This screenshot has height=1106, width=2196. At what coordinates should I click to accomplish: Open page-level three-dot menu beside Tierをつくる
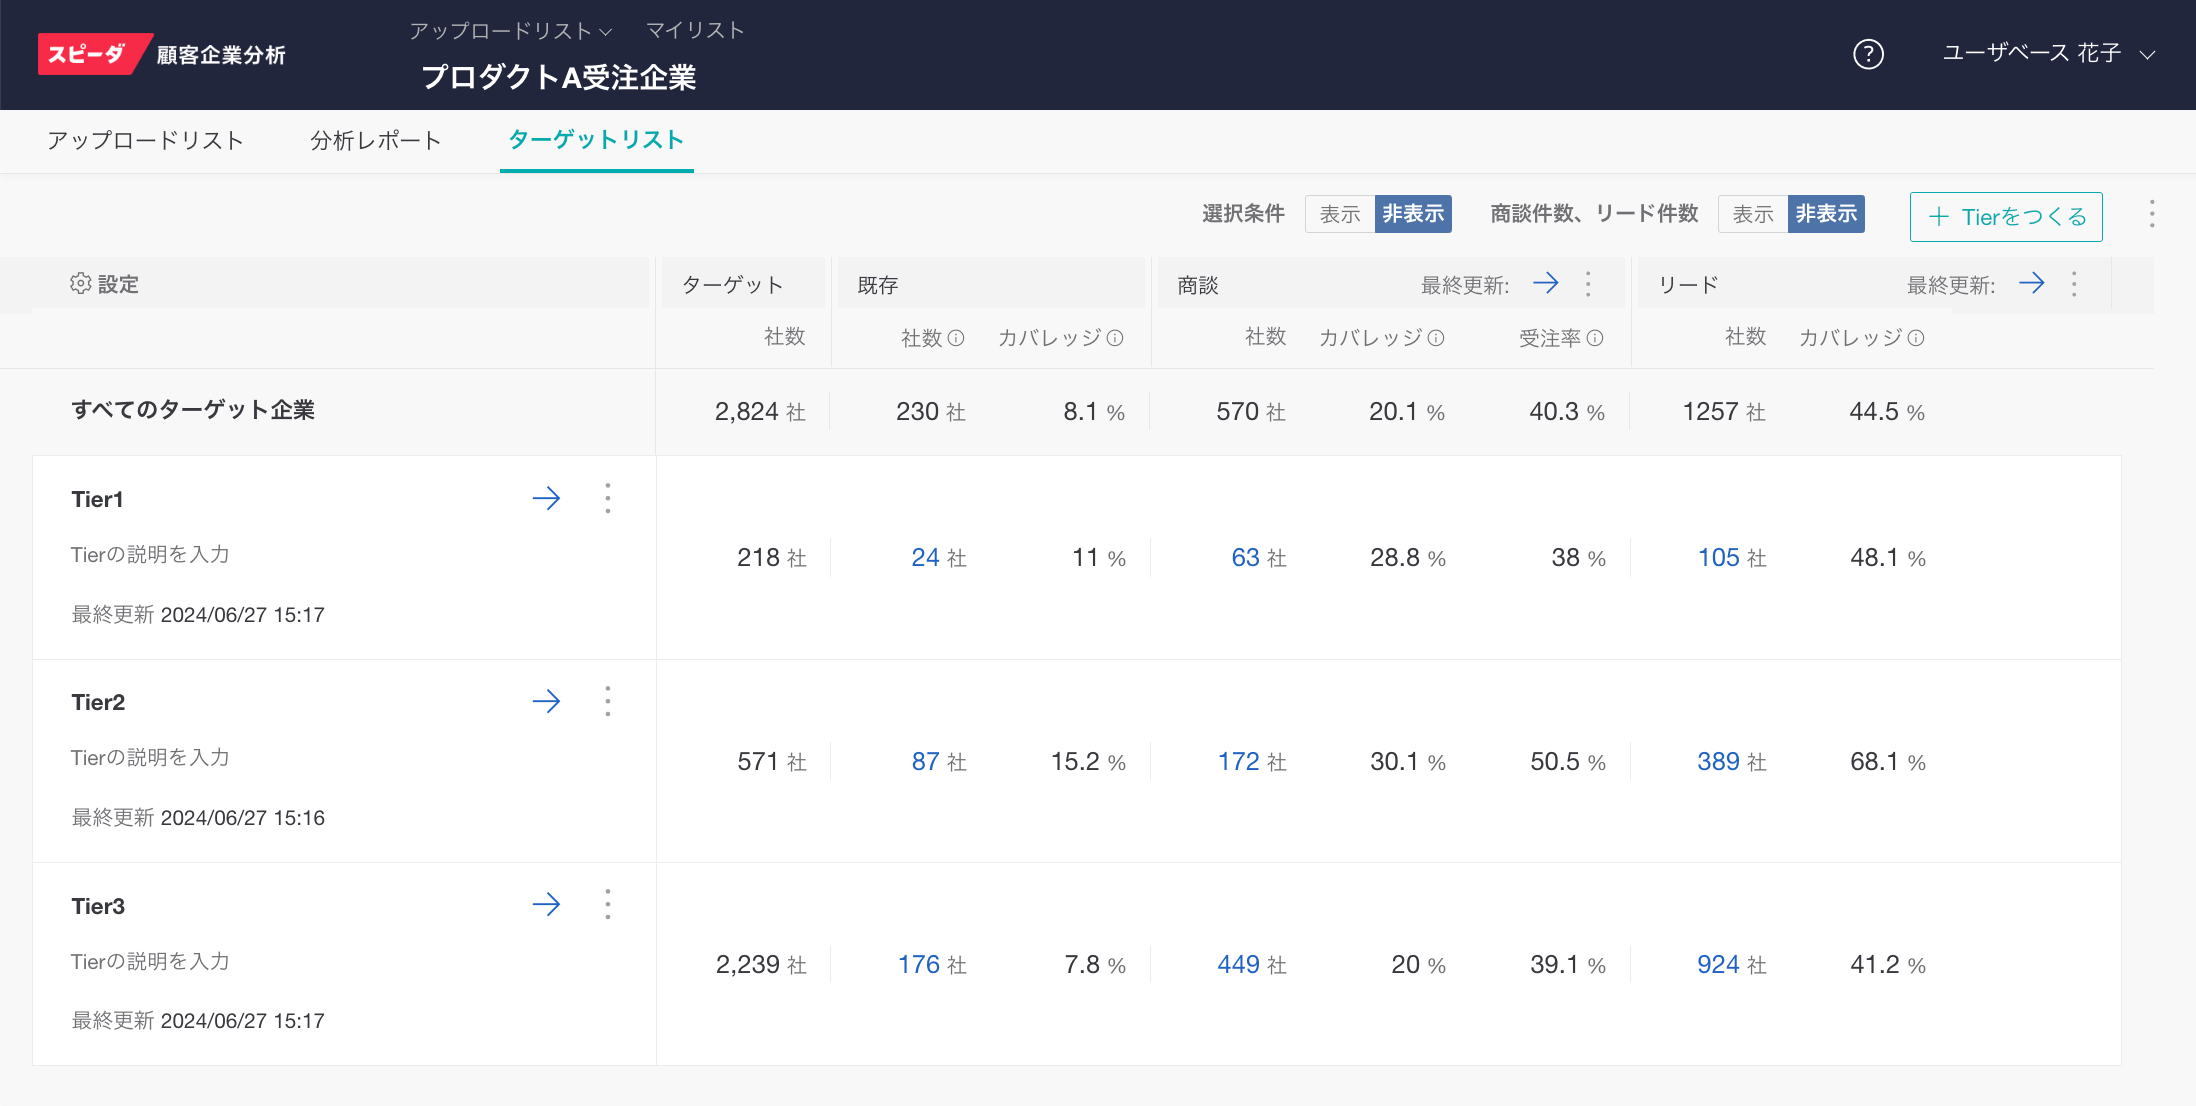[x=2152, y=214]
